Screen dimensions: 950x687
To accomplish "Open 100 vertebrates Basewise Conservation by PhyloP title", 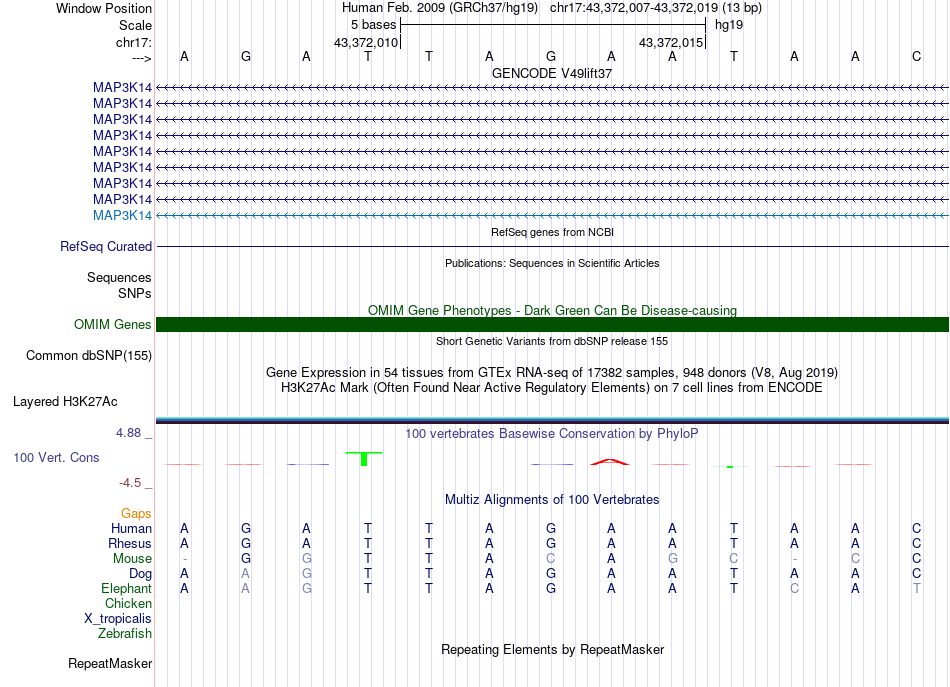I will pyautogui.click(x=552, y=434).
